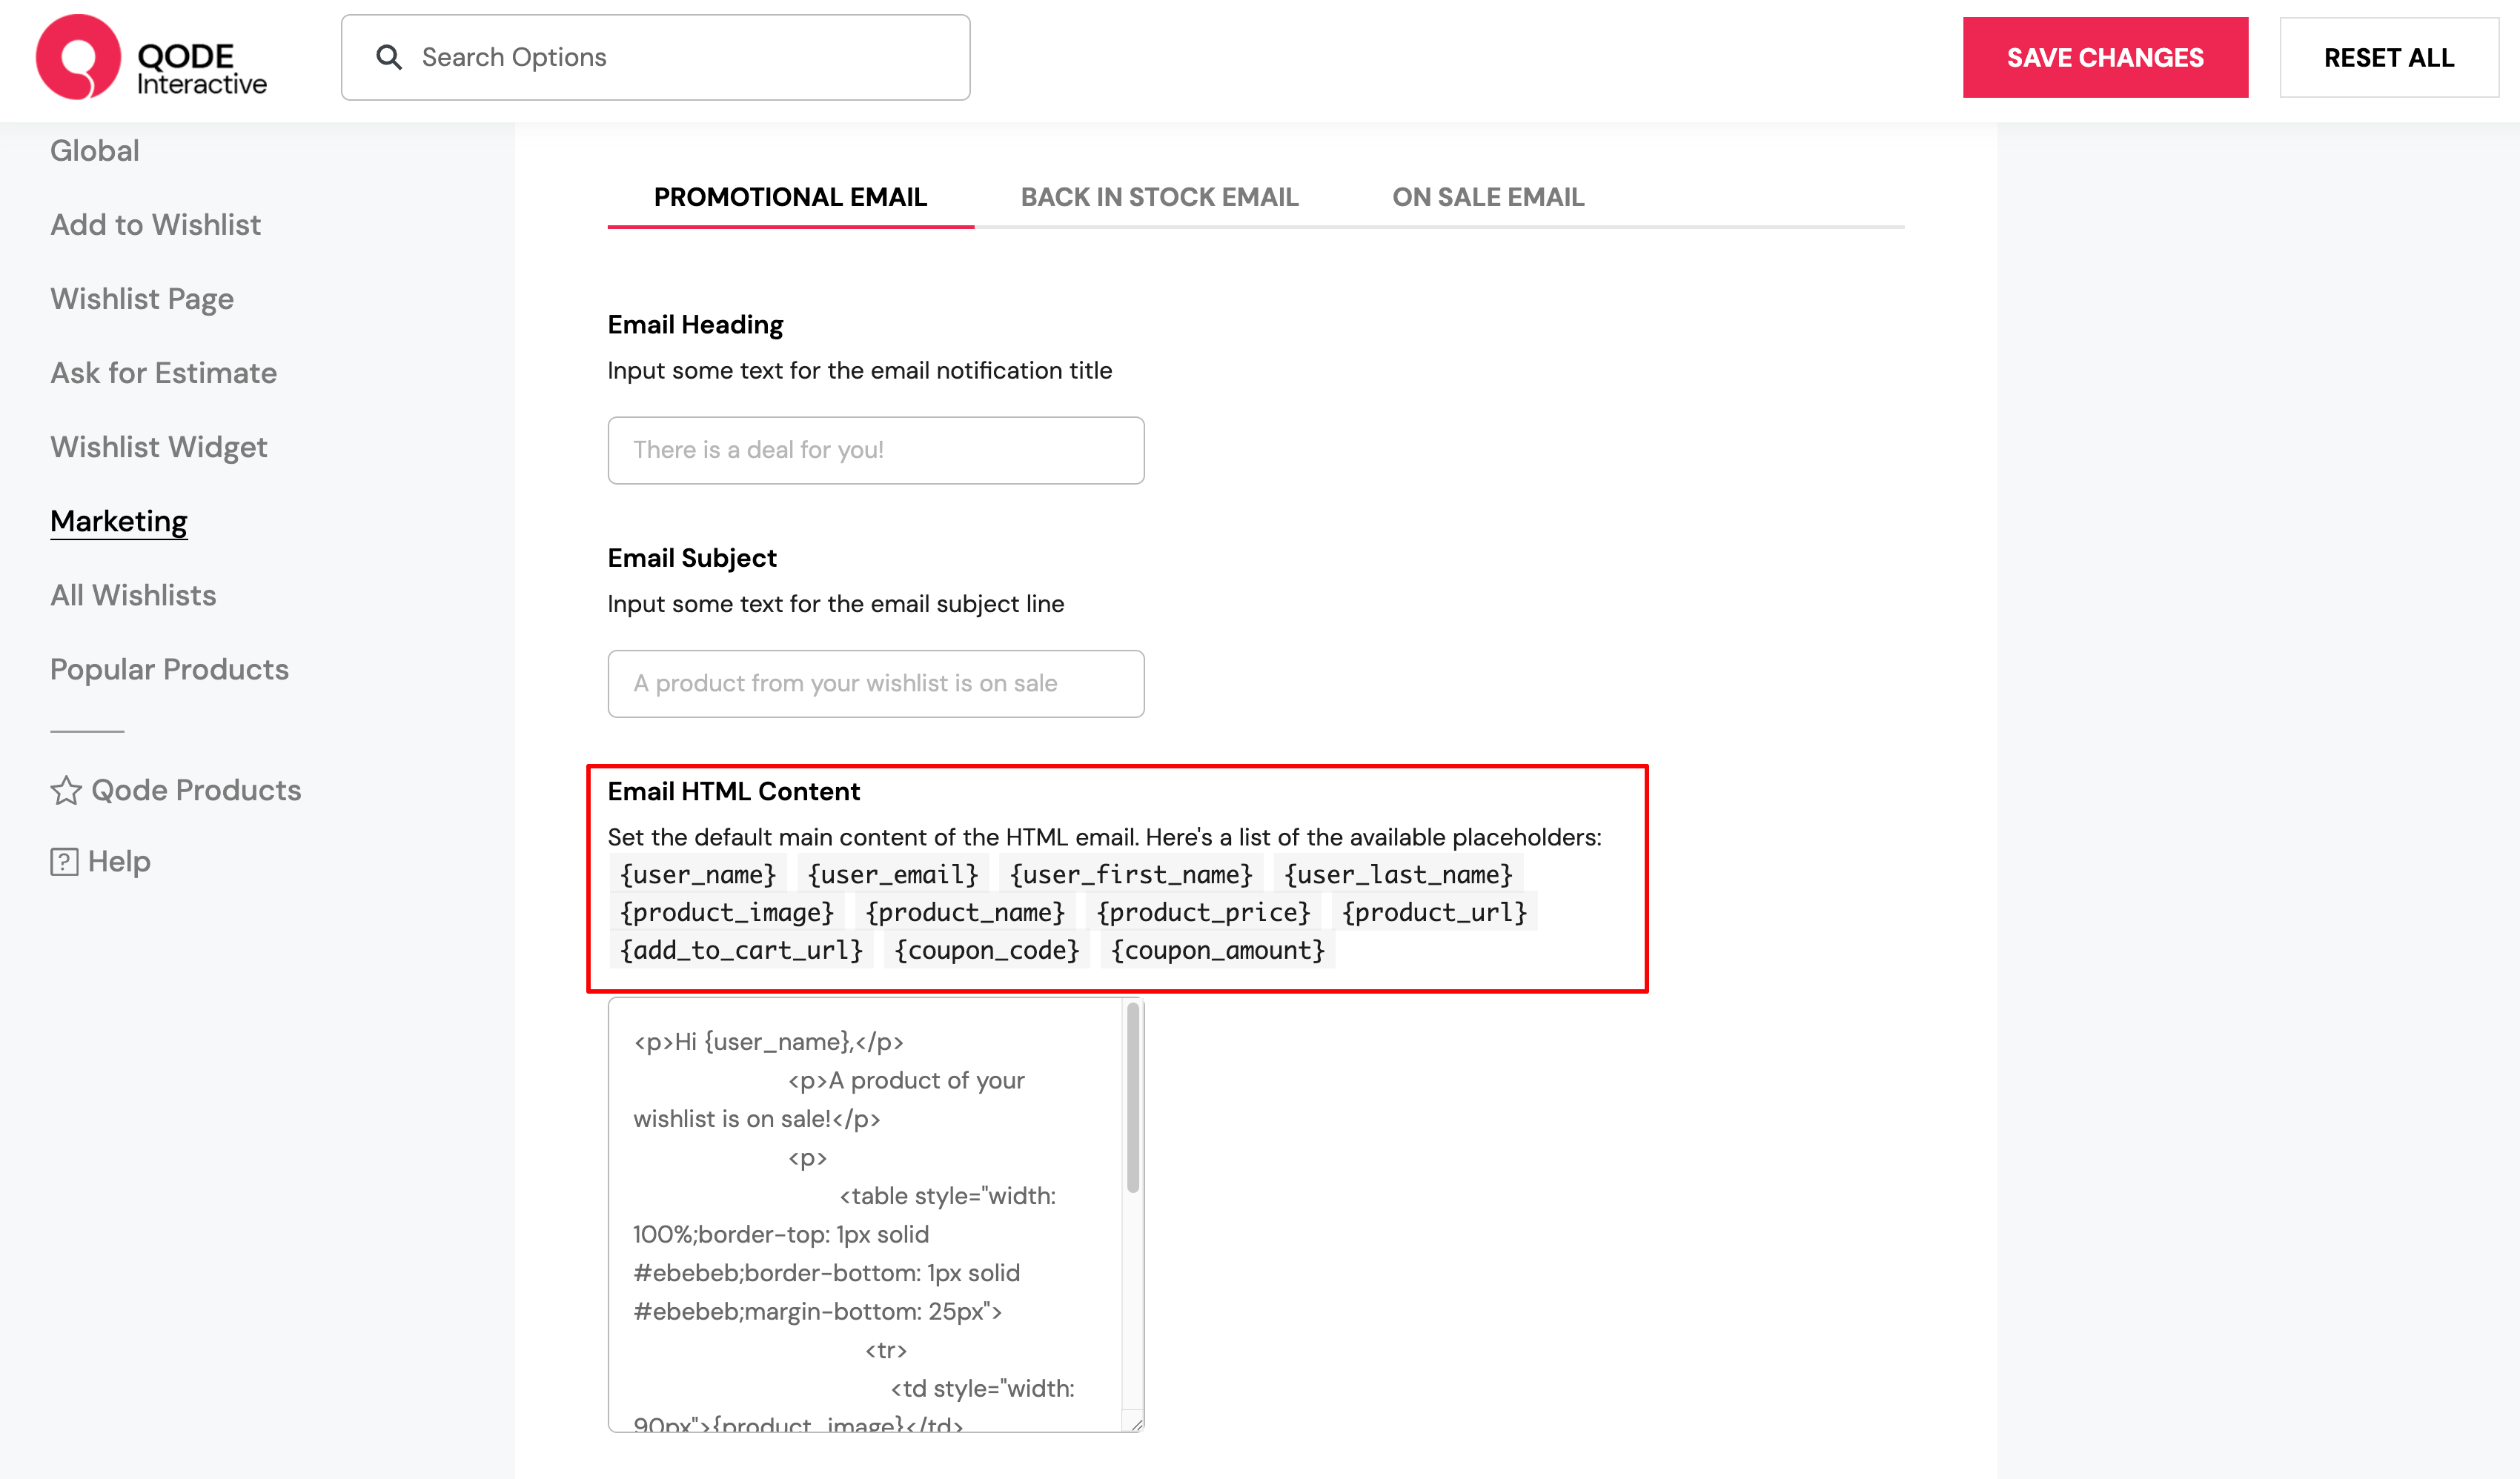Open the Global settings section
The width and height of the screenshot is (2520, 1479).
click(x=95, y=151)
